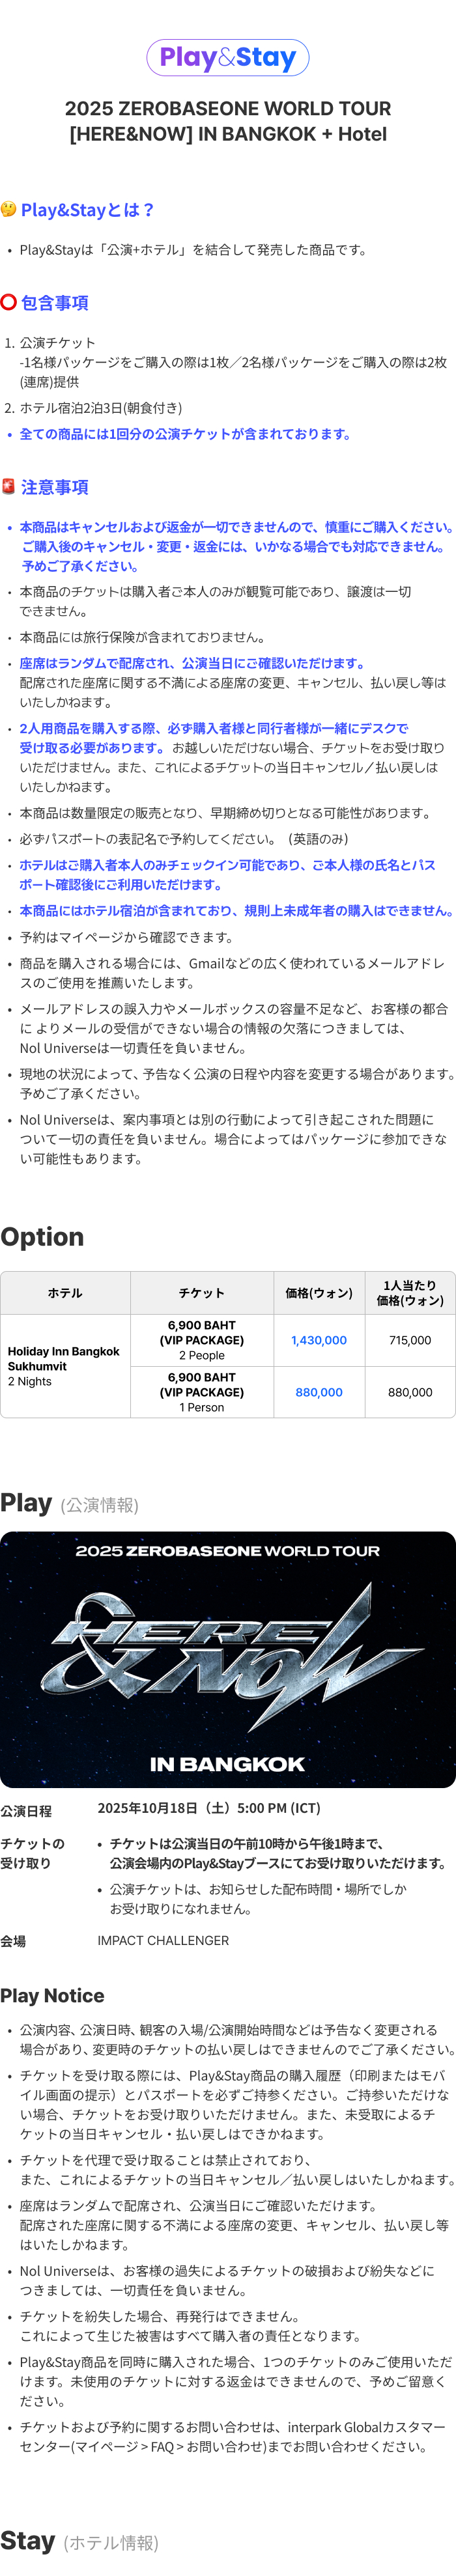Click the IMPACT CHALLENGER venue name
This screenshot has height=2576, width=456.
[x=163, y=1940]
